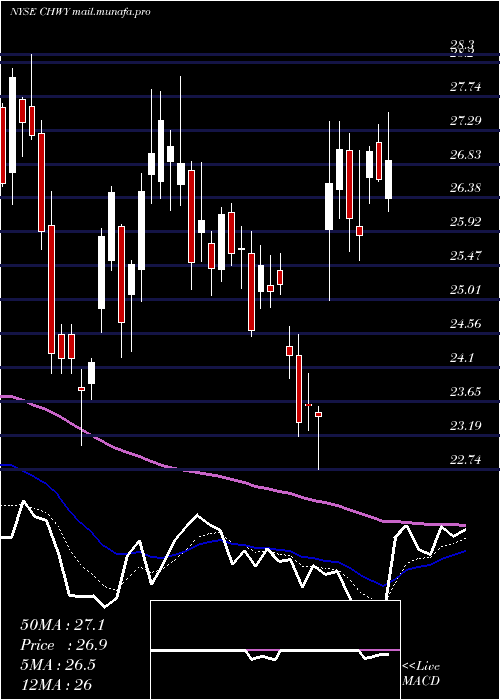The height and width of the screenshot is (700, 500).
Task: Click the last white candlestick on the right
Action: click(388, 179)
